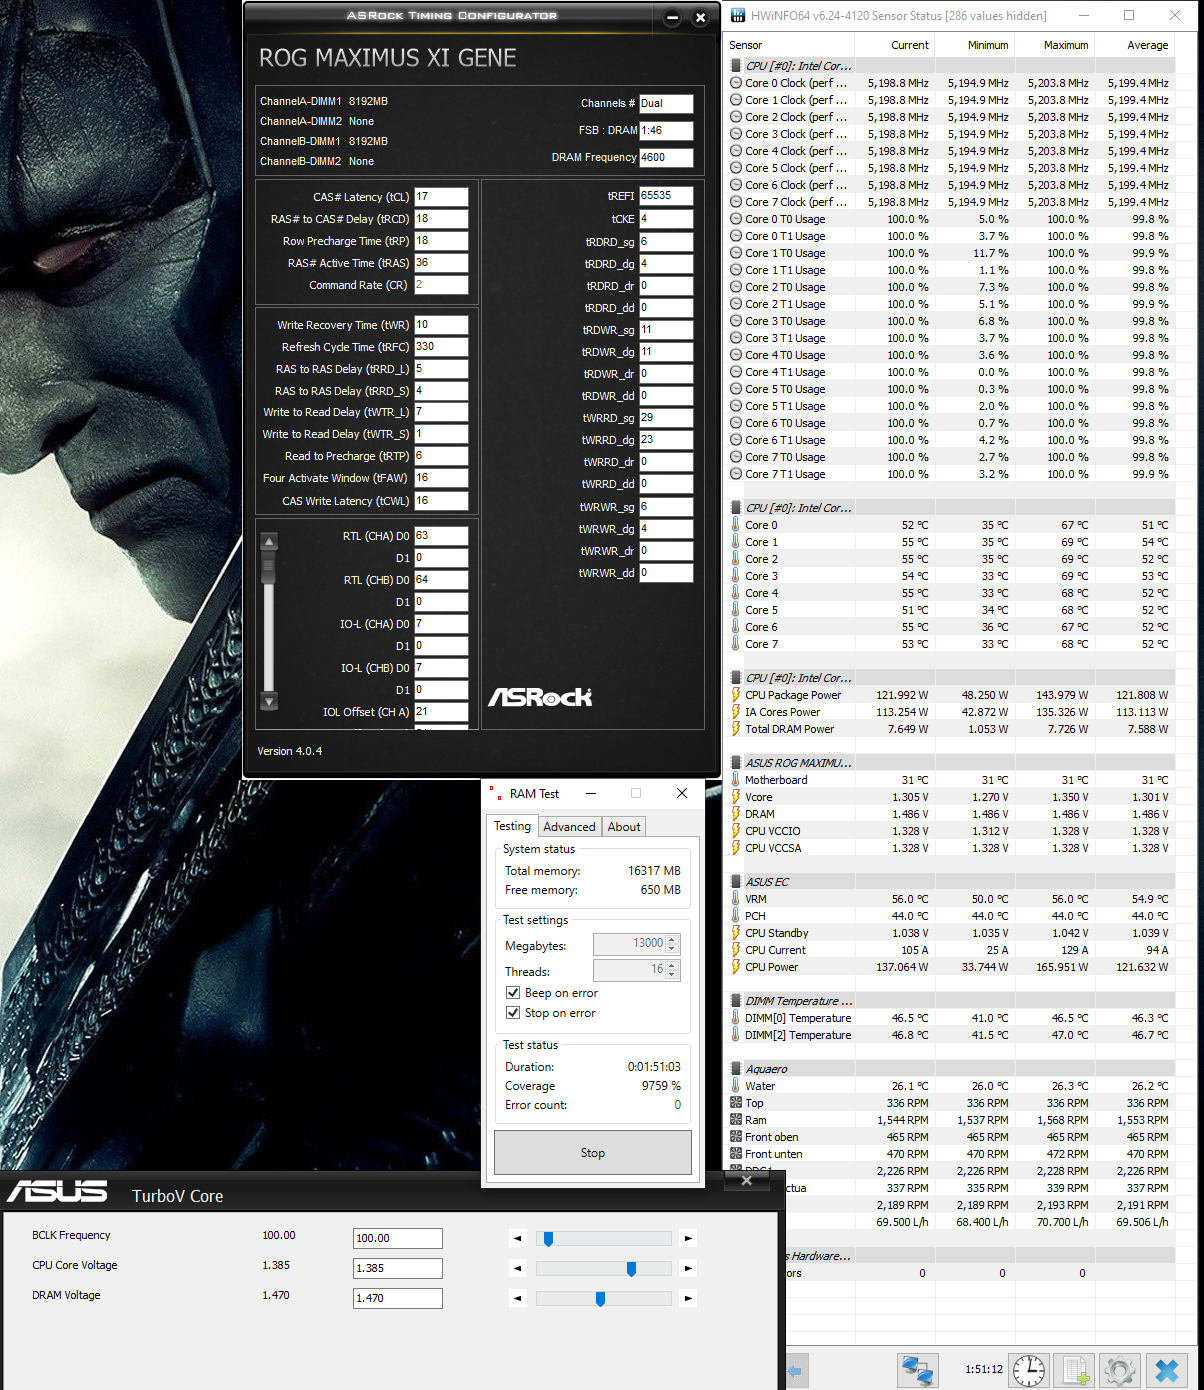Open HWiNFO sensor settings gear icon

(1120, 1369)
